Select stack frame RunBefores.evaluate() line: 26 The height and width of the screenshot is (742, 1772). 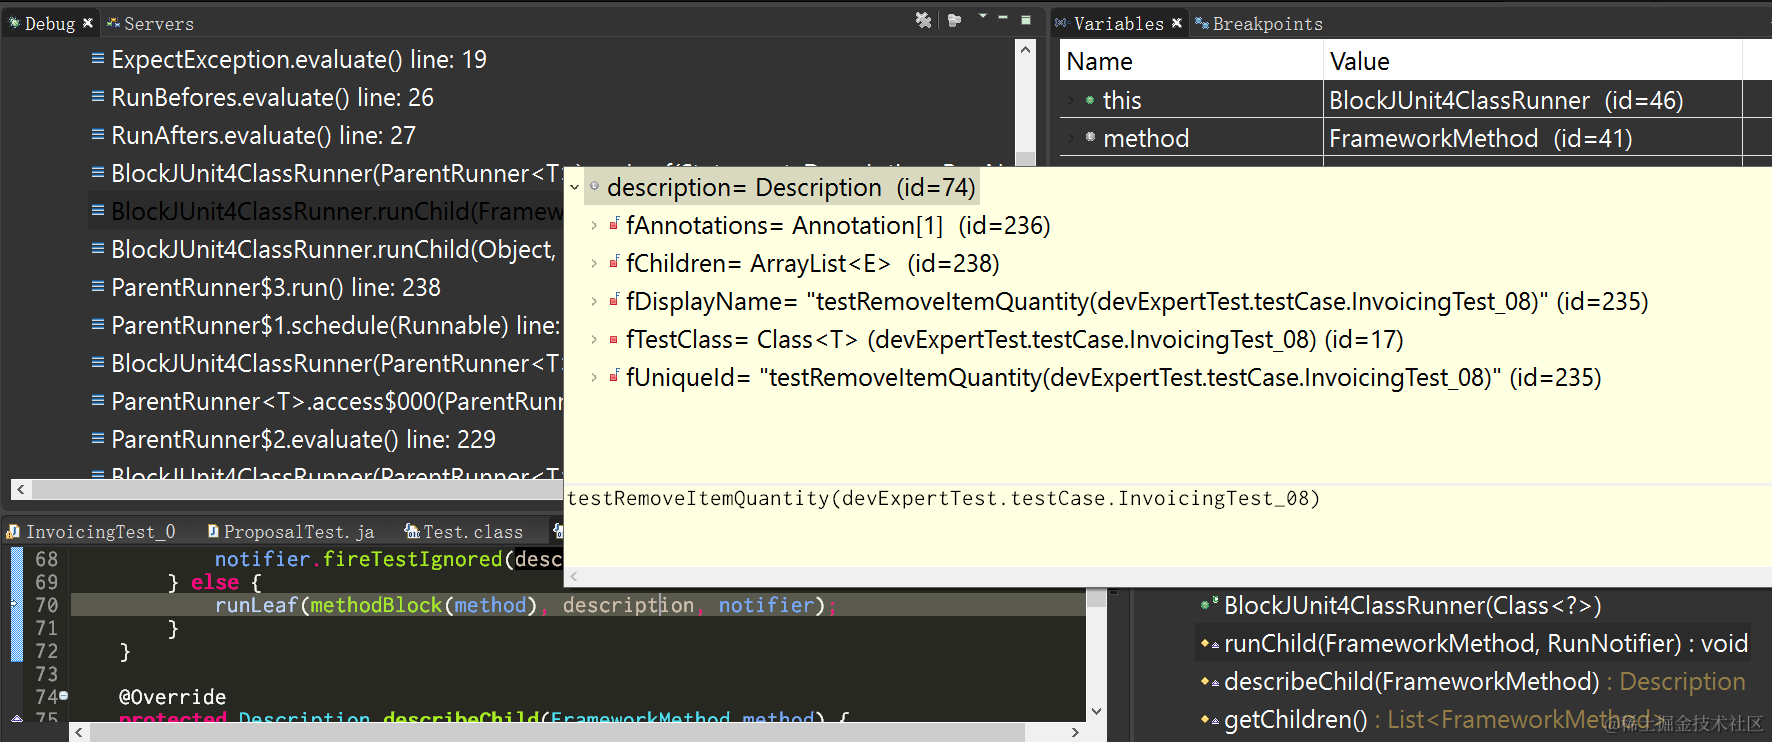(x=272, y=98)
